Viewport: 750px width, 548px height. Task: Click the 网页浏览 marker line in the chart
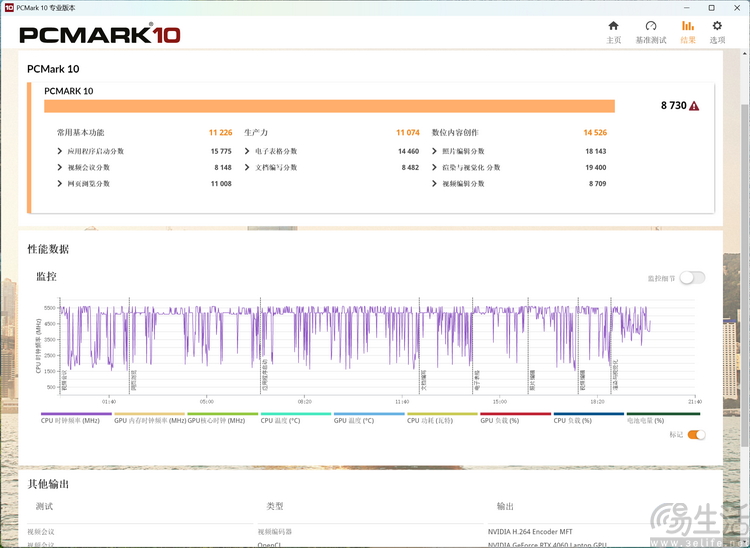(130, 346)
